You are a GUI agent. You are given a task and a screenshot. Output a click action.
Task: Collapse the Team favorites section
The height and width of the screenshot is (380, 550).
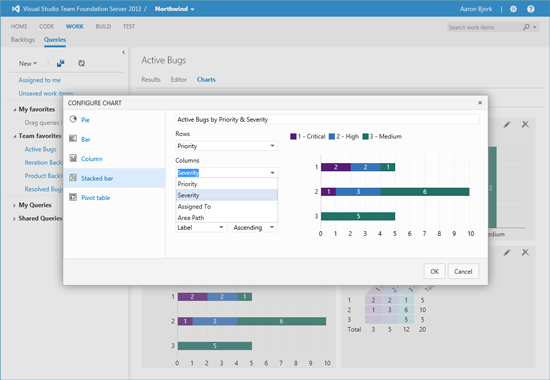click(x=15, y=136)
